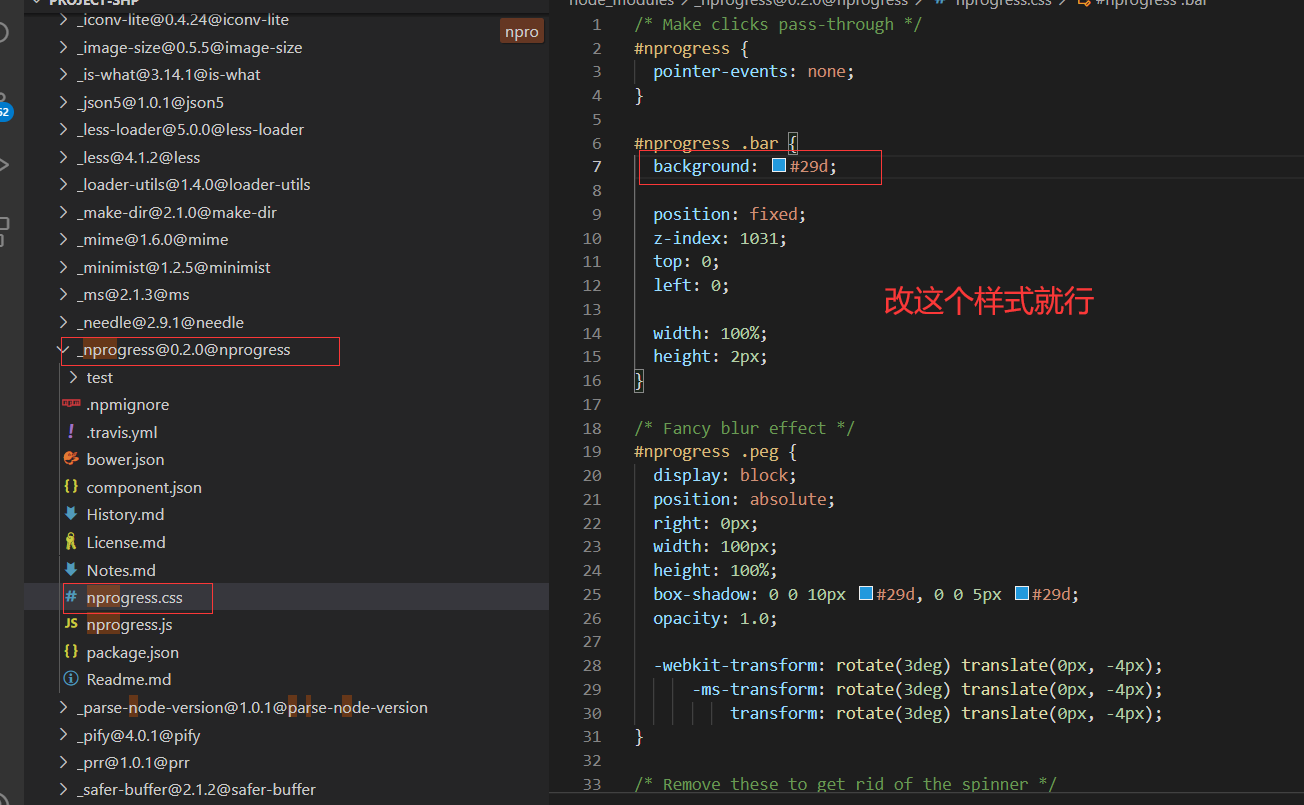Open first box-shadow #29d swatch on line 25
Image resolution: width=1304 pixels, height=805 pixels.
[x=866, y=594]
